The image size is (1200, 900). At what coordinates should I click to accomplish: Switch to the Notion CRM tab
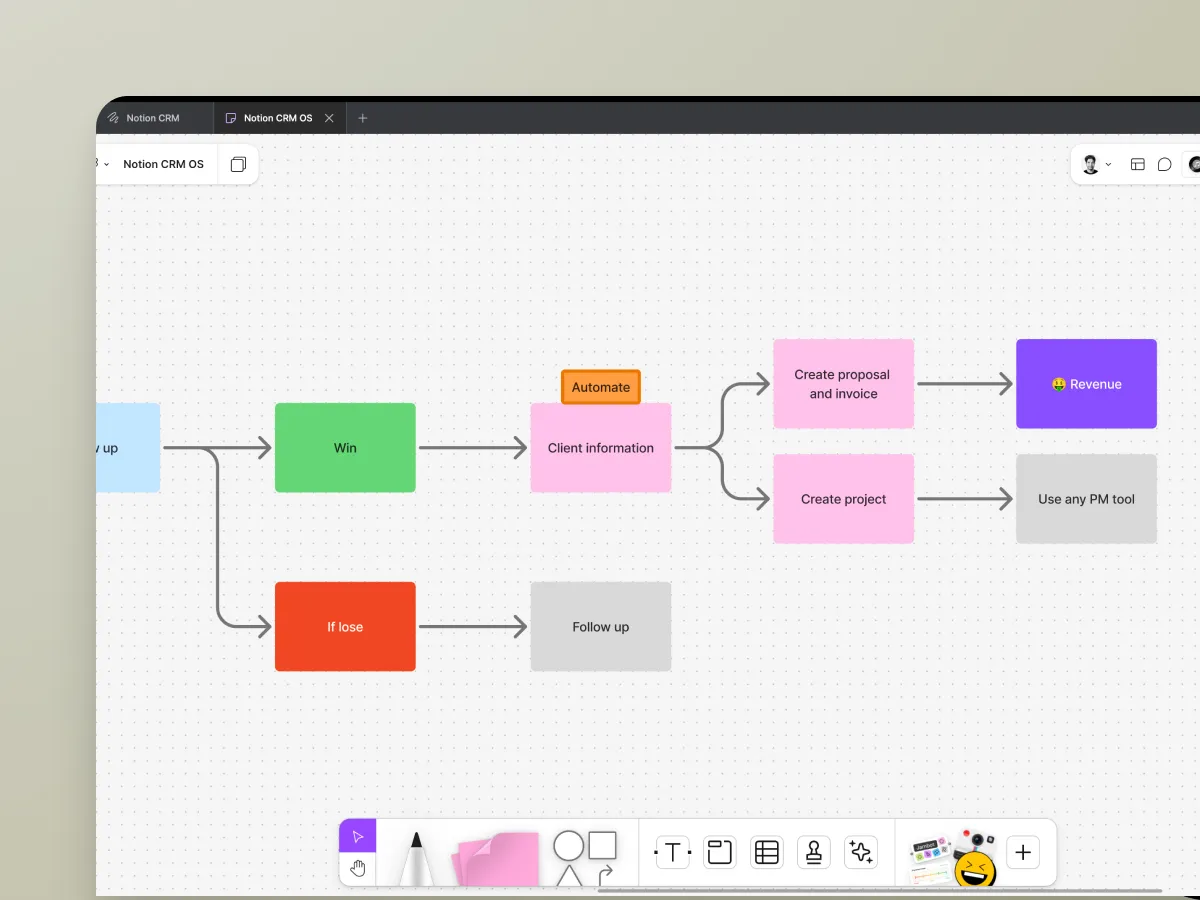pyautogui.click(x=154, y=118)
